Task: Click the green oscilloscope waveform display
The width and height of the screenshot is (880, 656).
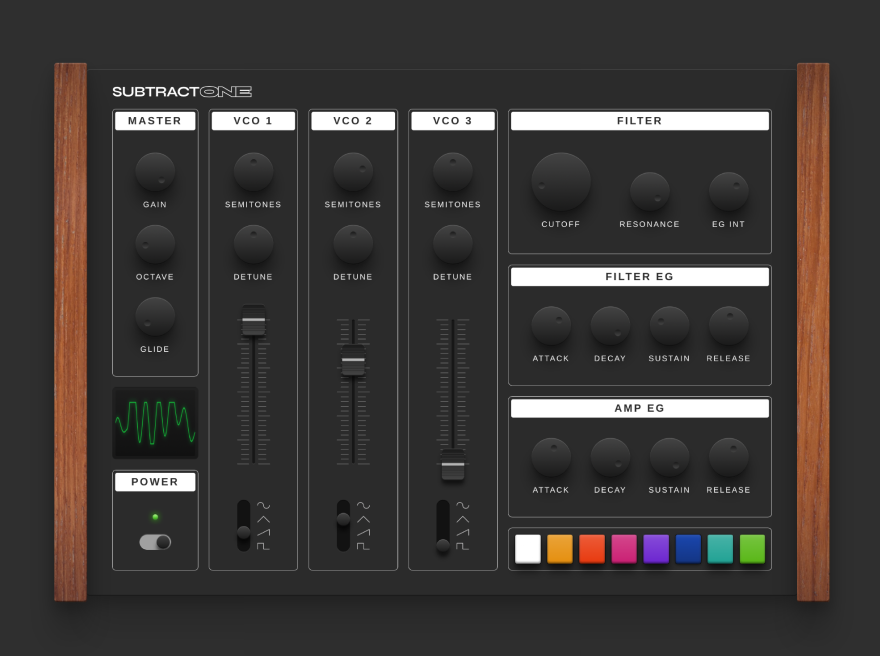Action: (155, 423)
